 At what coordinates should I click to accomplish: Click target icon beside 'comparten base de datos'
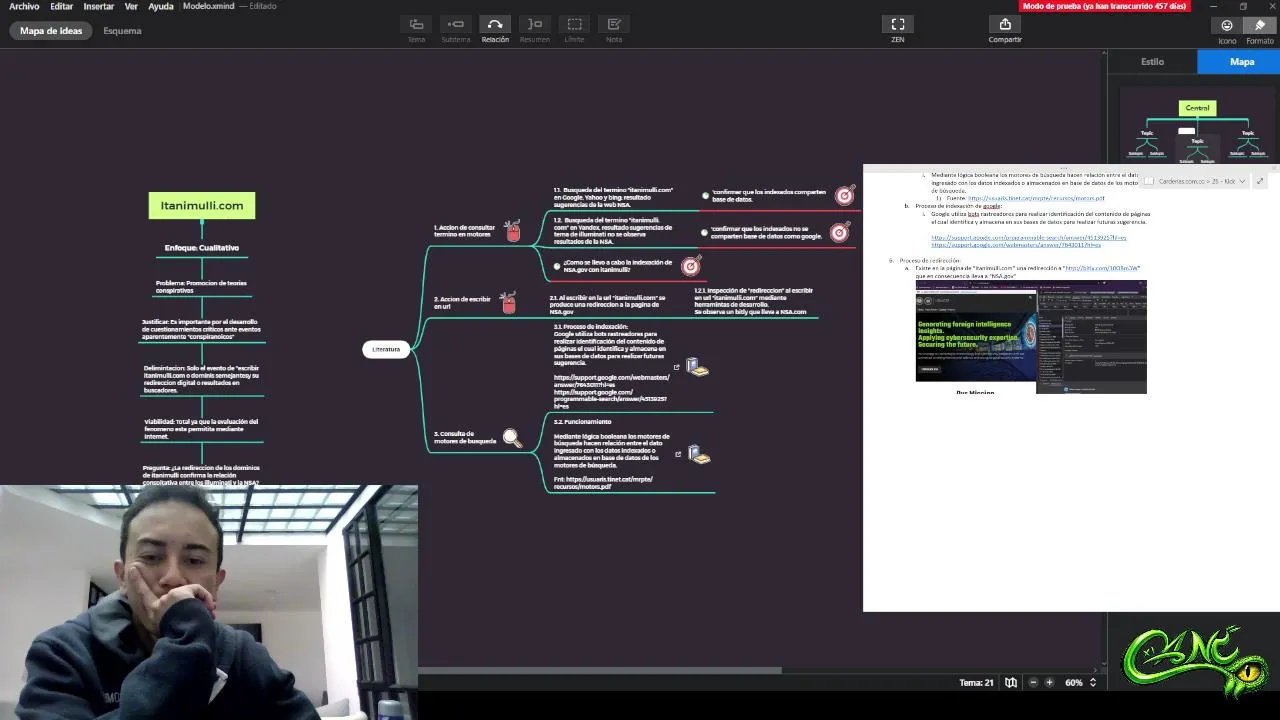click(x=845, y=195)
